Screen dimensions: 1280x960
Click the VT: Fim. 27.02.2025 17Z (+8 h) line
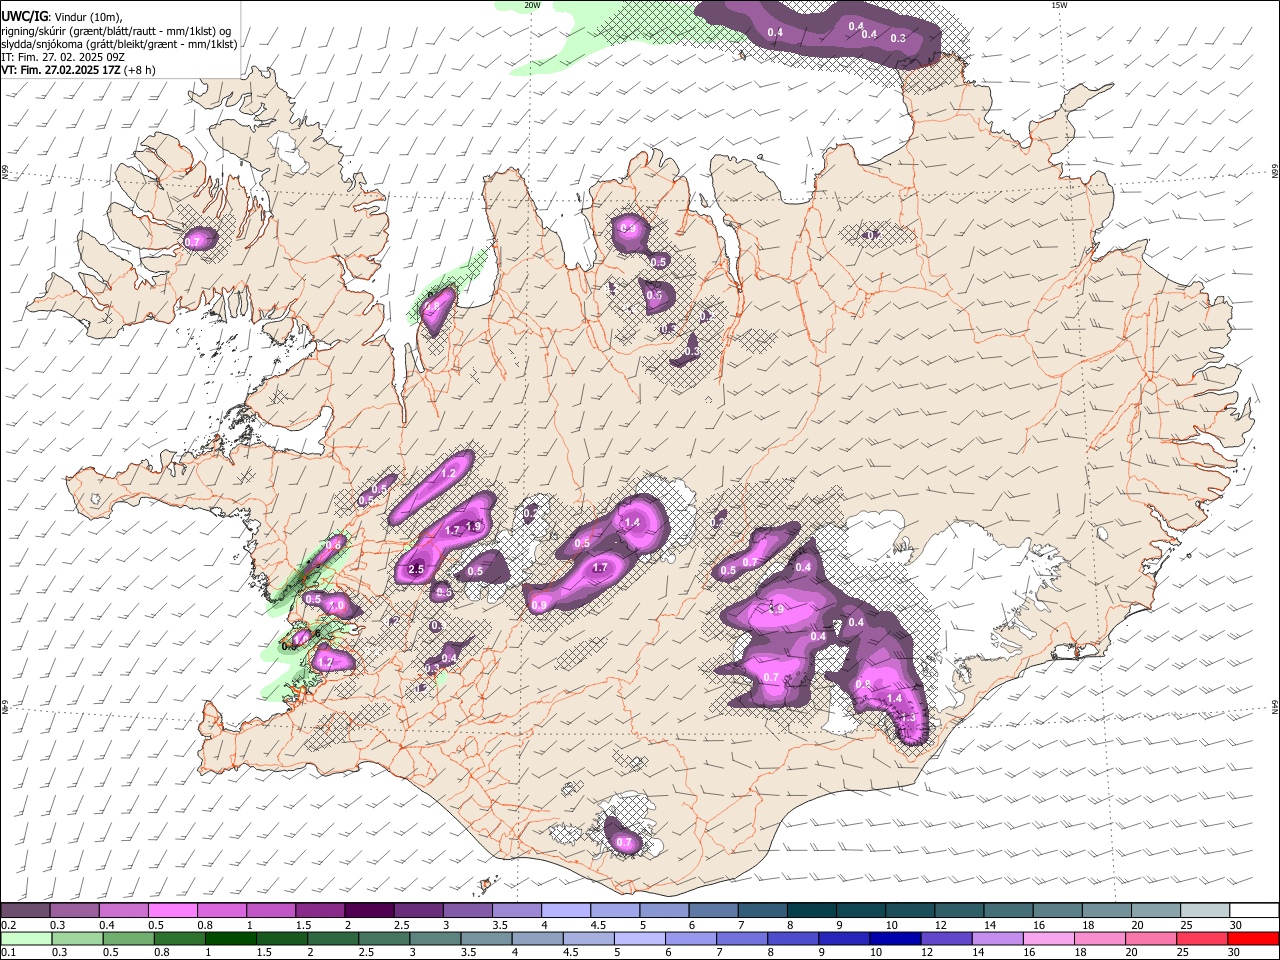pyautogui.click(x=78, y=70)
